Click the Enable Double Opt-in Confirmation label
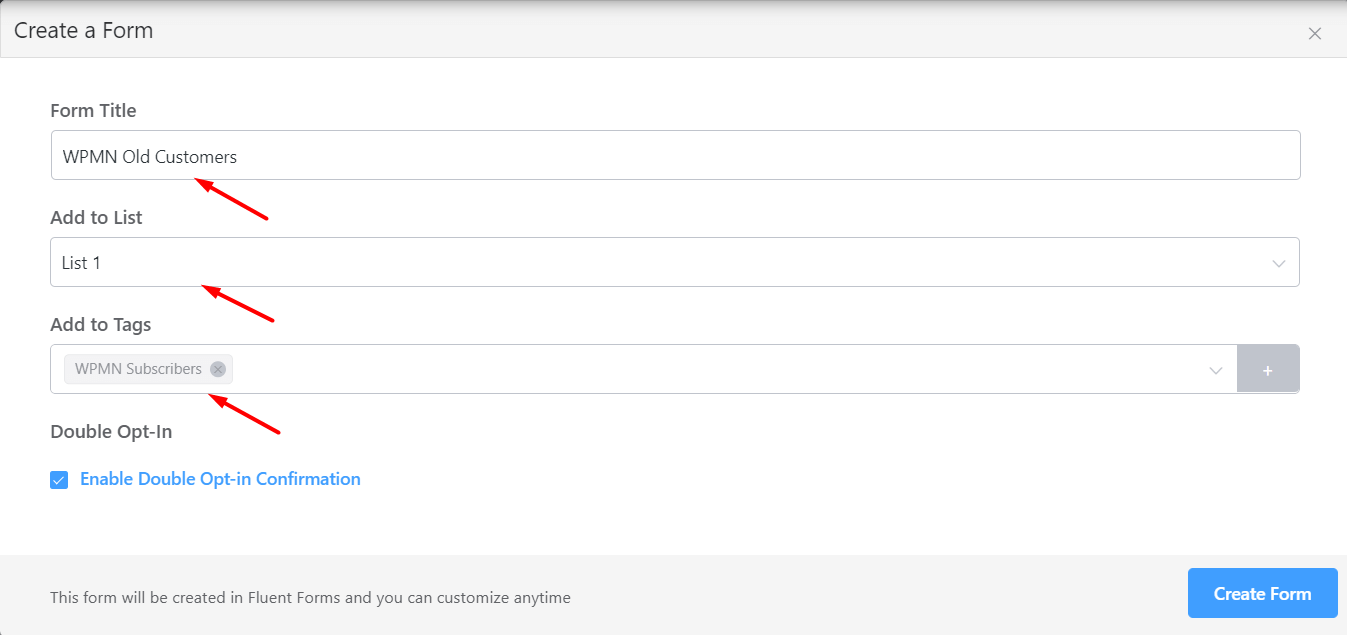The height and width of the screenshot is (635, 1347). (x=220, y=479)
